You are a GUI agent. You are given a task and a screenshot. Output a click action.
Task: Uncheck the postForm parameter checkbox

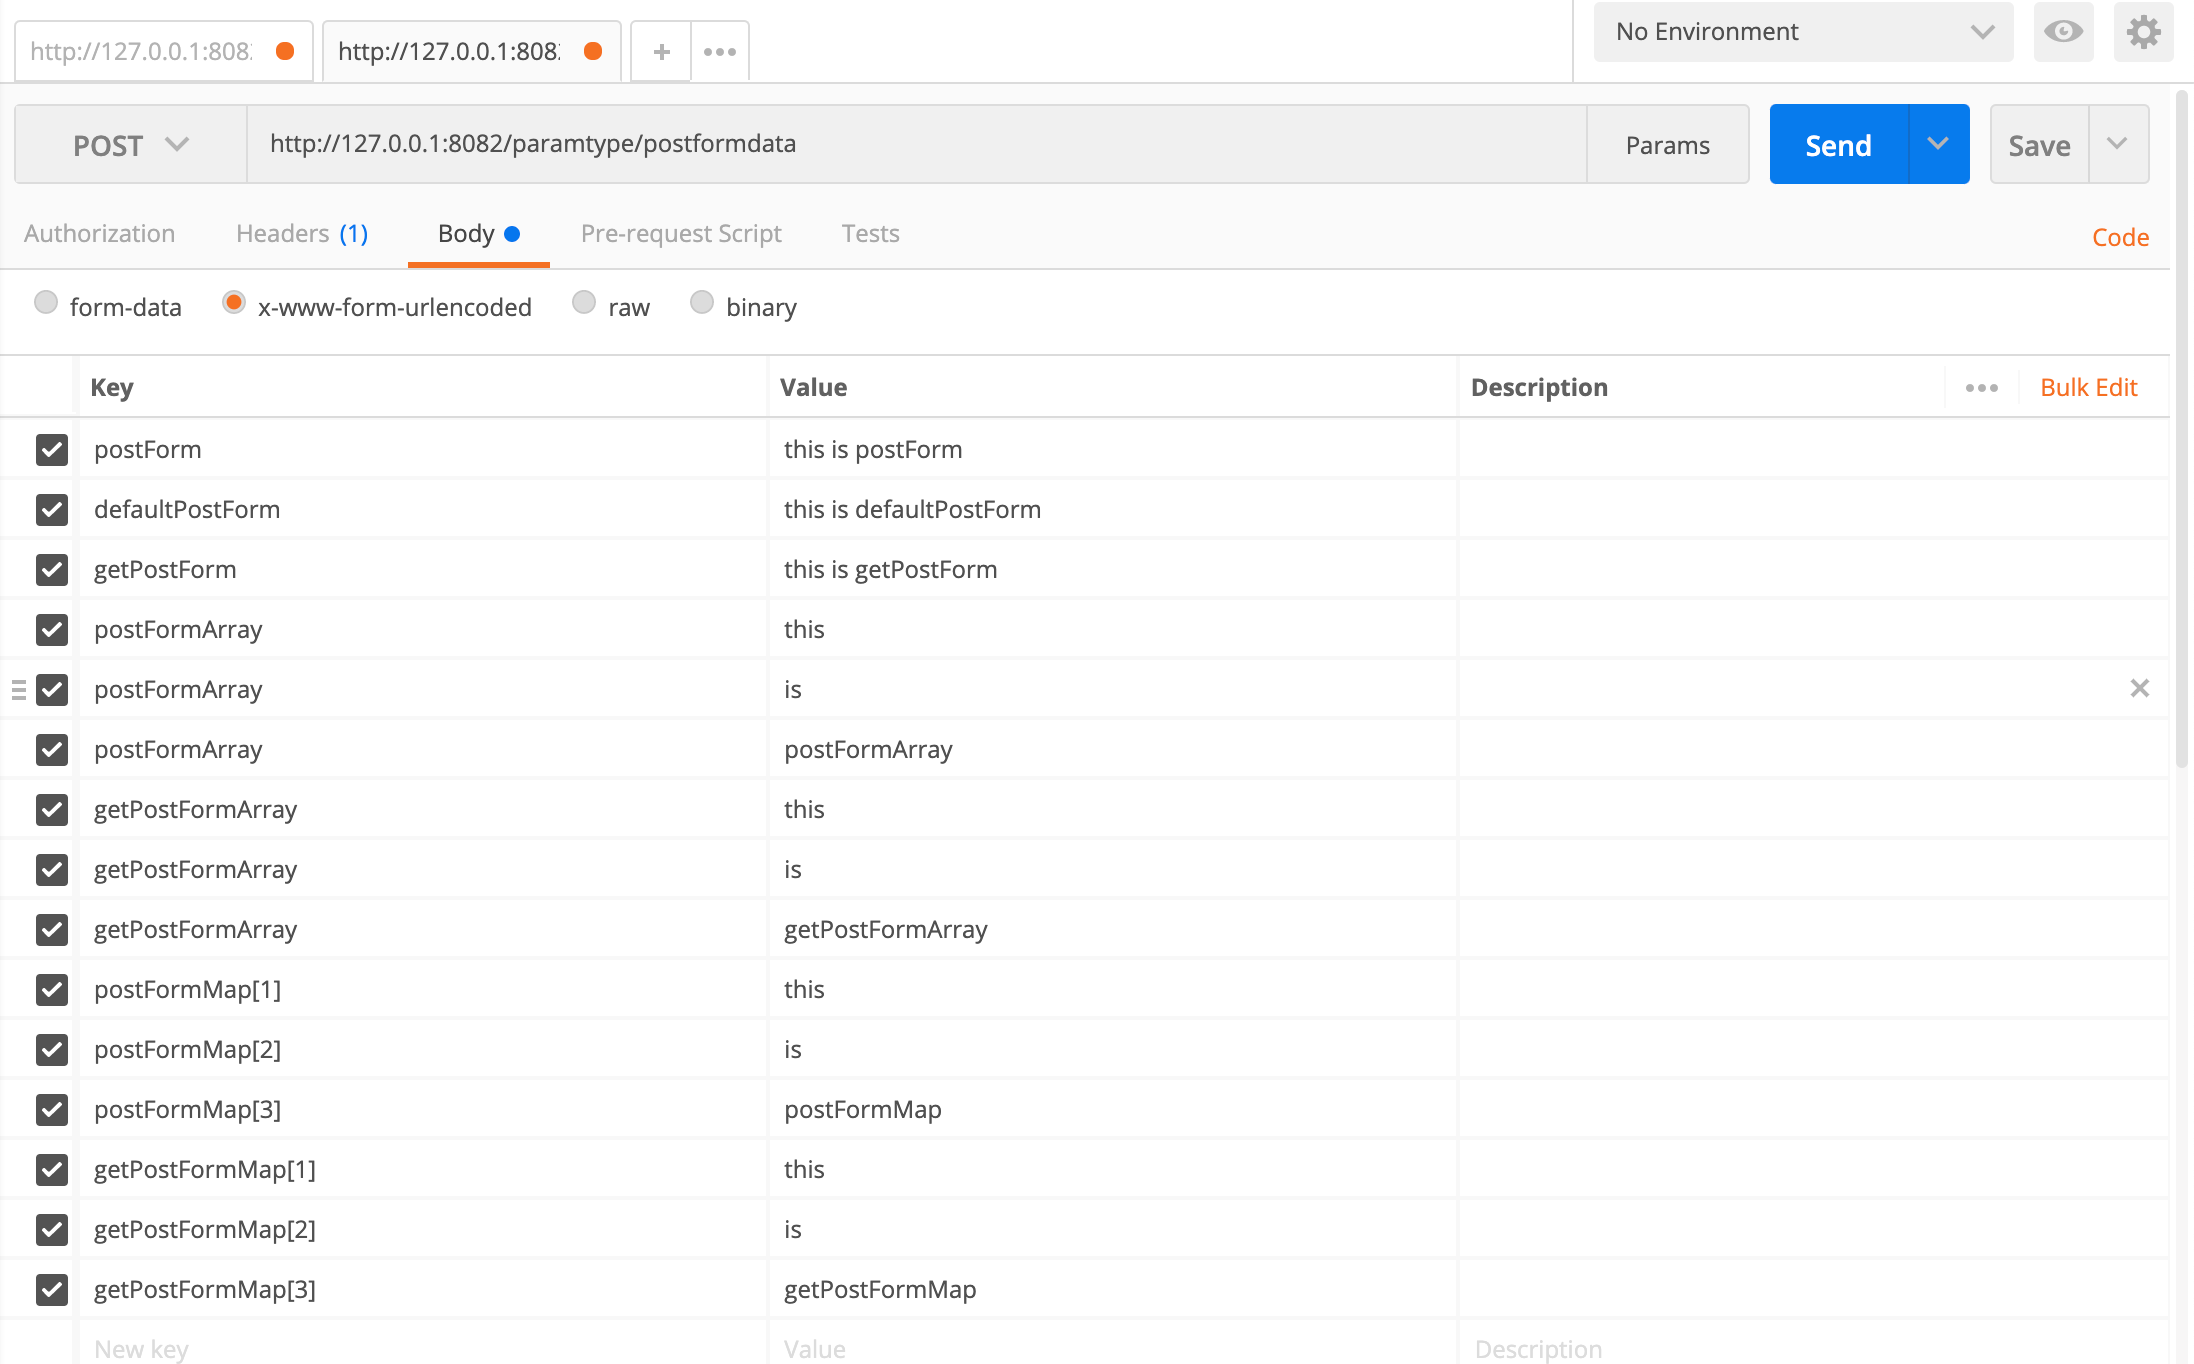52,450
